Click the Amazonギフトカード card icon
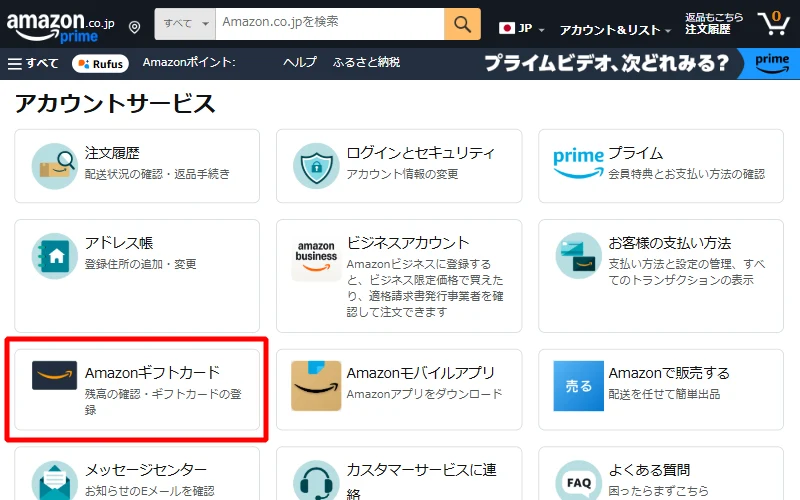Viewport: 800px width, 500px height. coord(54,376)
